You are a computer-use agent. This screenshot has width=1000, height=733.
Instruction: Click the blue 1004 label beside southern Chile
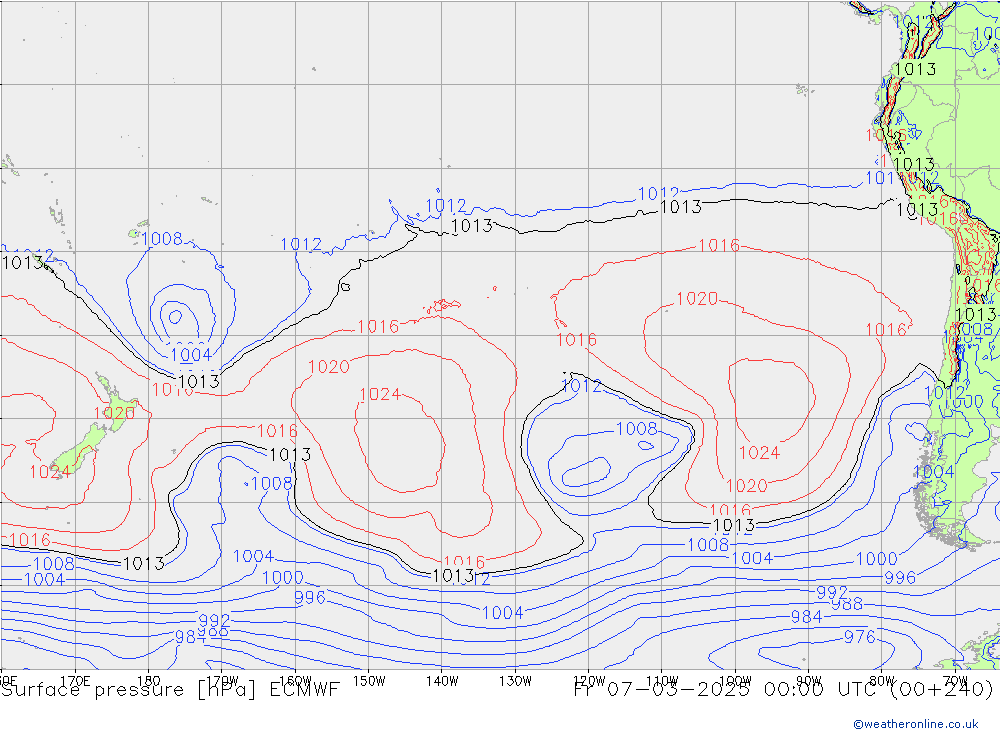coord(933,471)
